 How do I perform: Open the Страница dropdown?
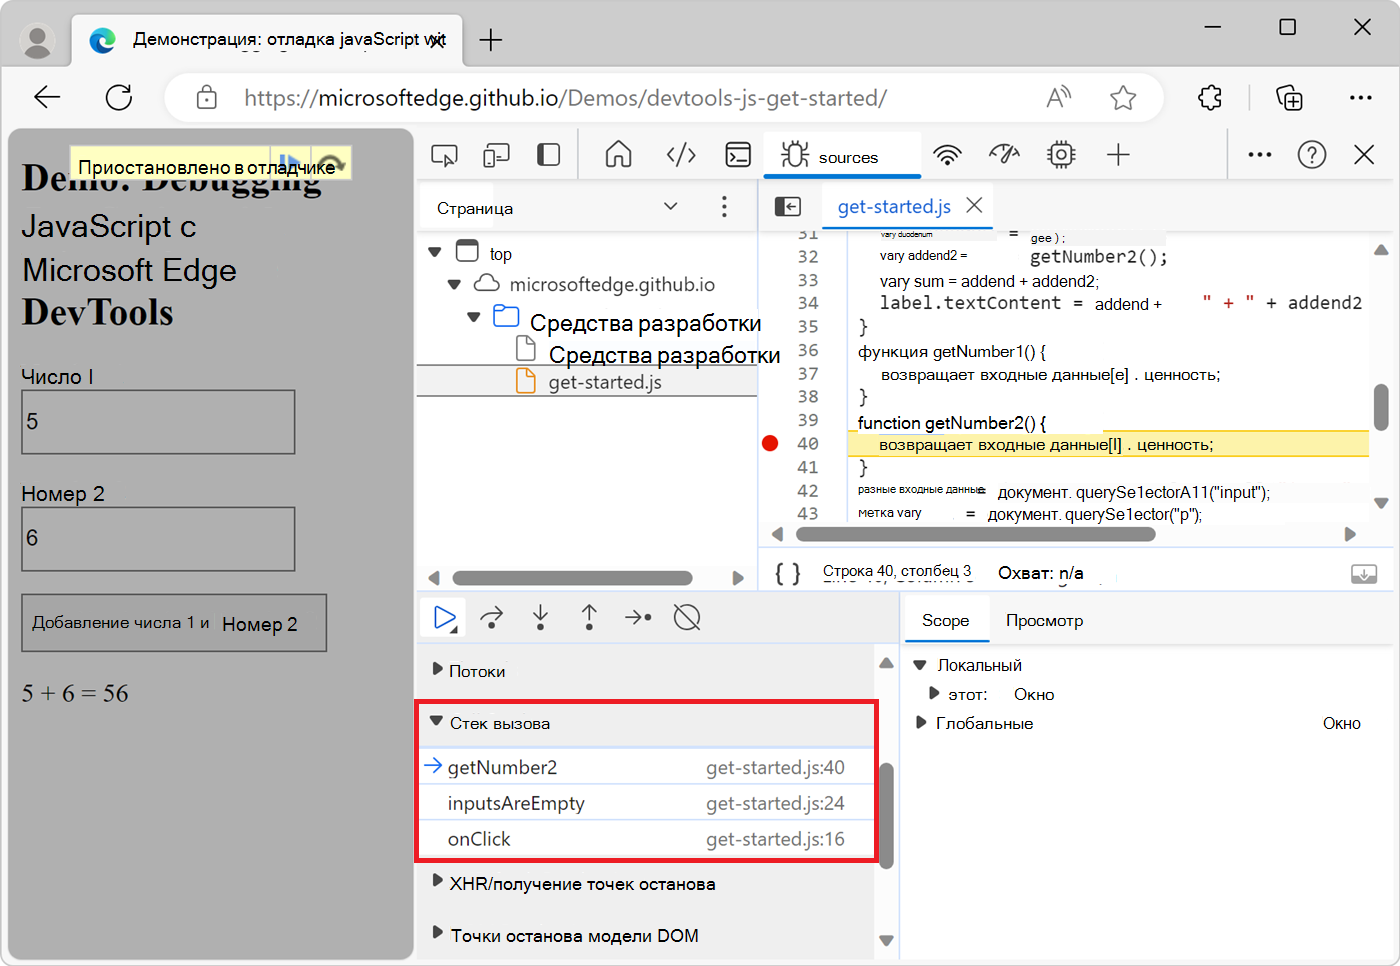coord(670,207)
